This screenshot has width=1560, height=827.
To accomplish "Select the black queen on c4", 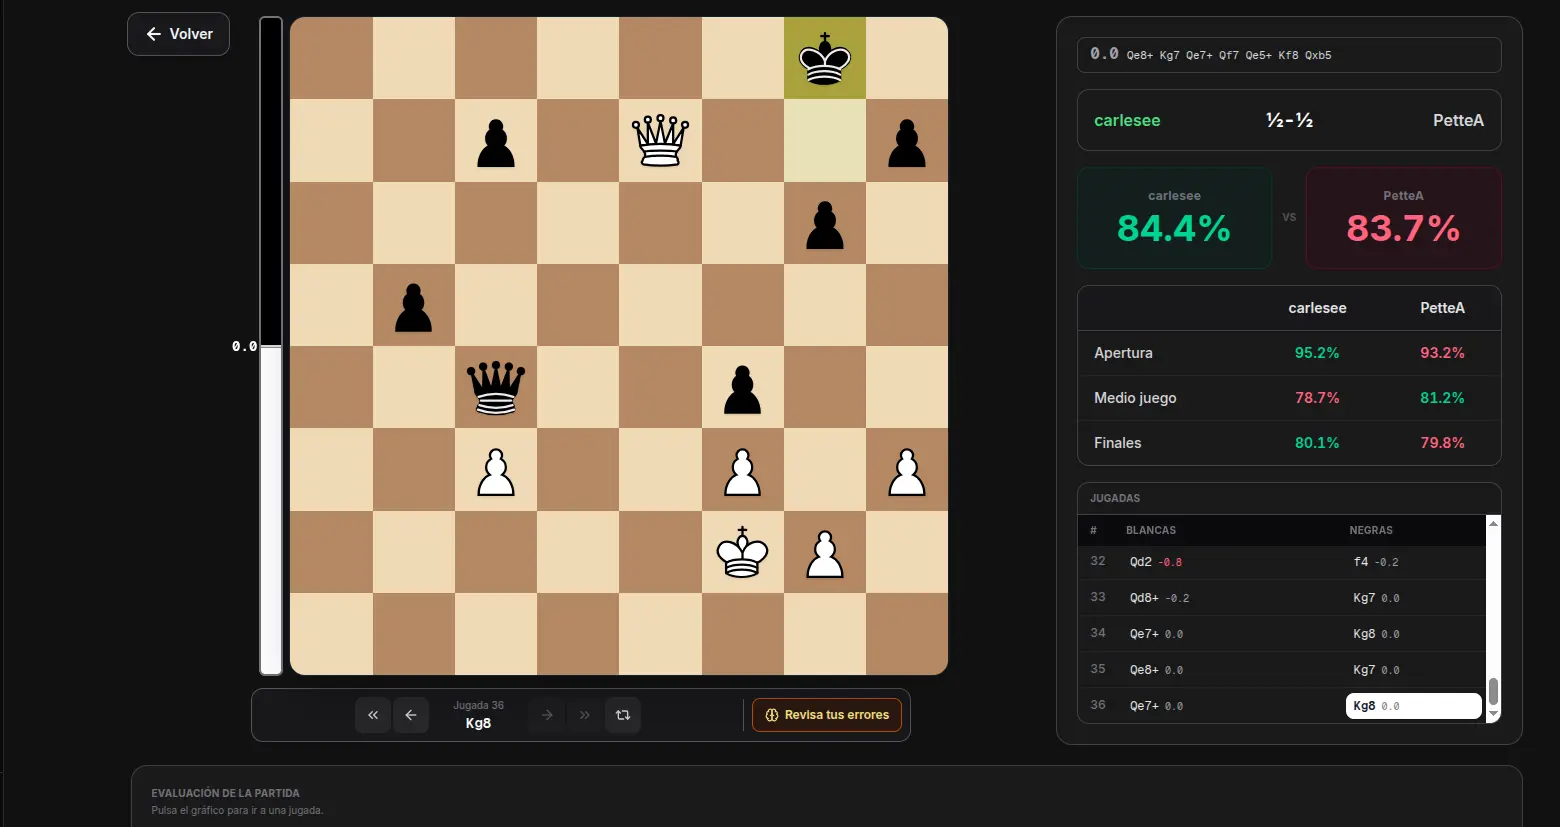I will point(496,387).
